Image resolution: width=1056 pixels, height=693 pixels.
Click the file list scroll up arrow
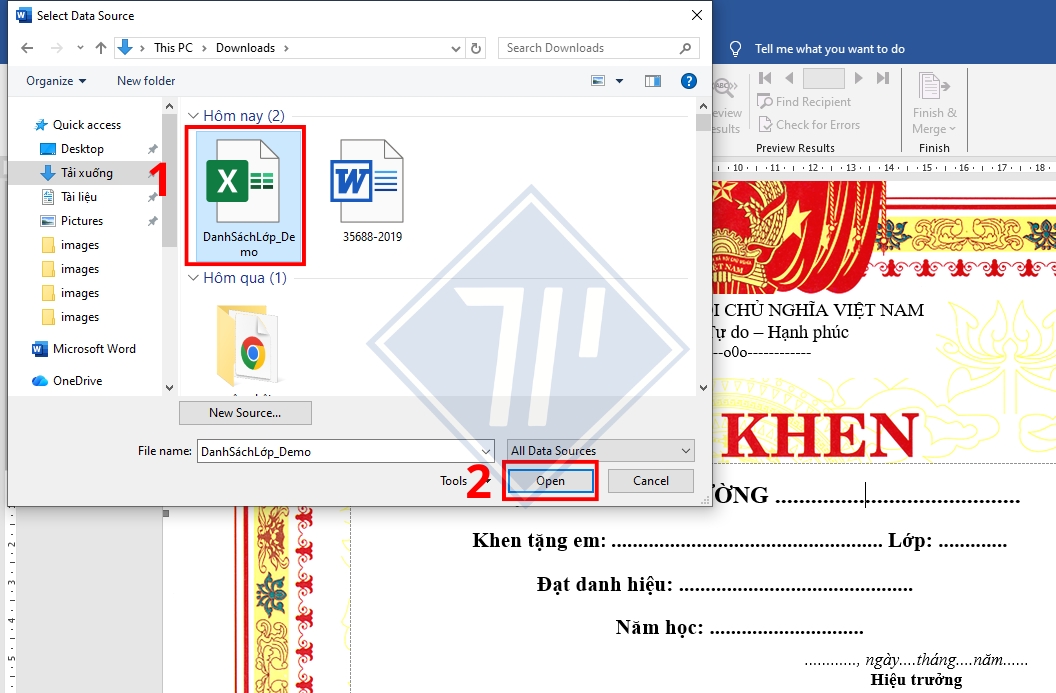point(703,106)
